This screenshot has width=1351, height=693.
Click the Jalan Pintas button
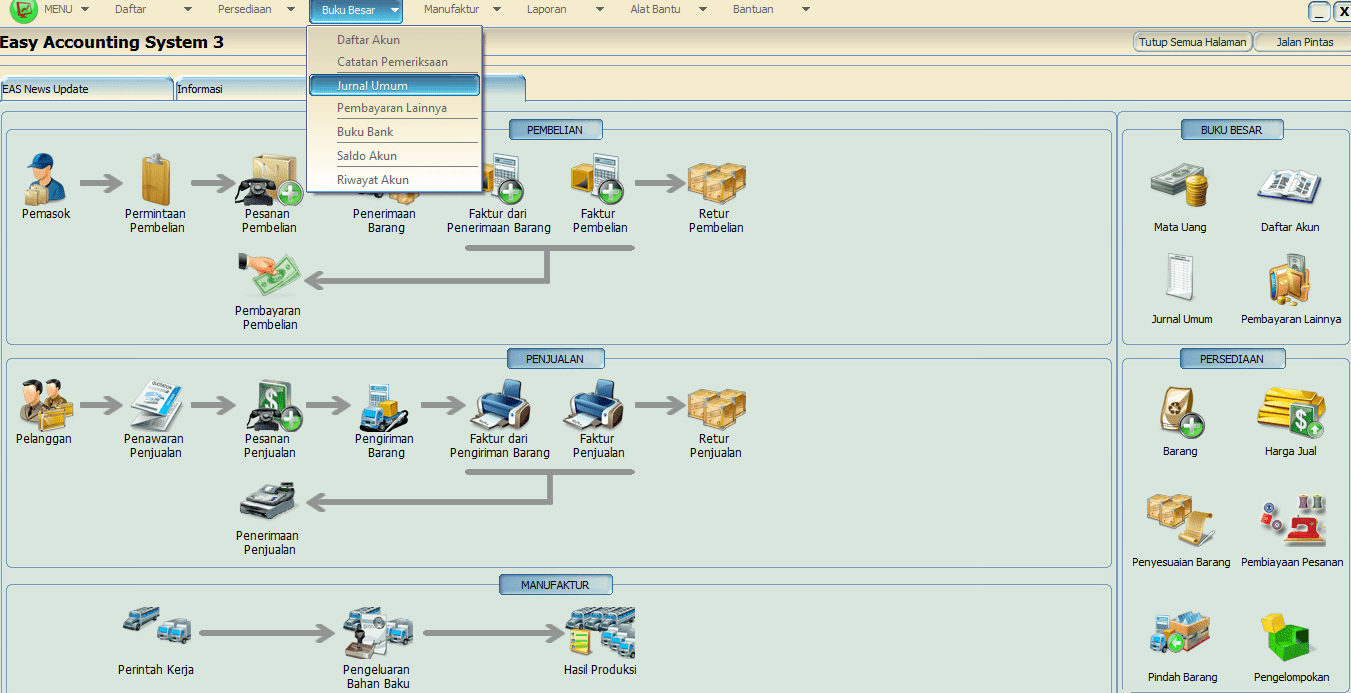click(1304, 42)
